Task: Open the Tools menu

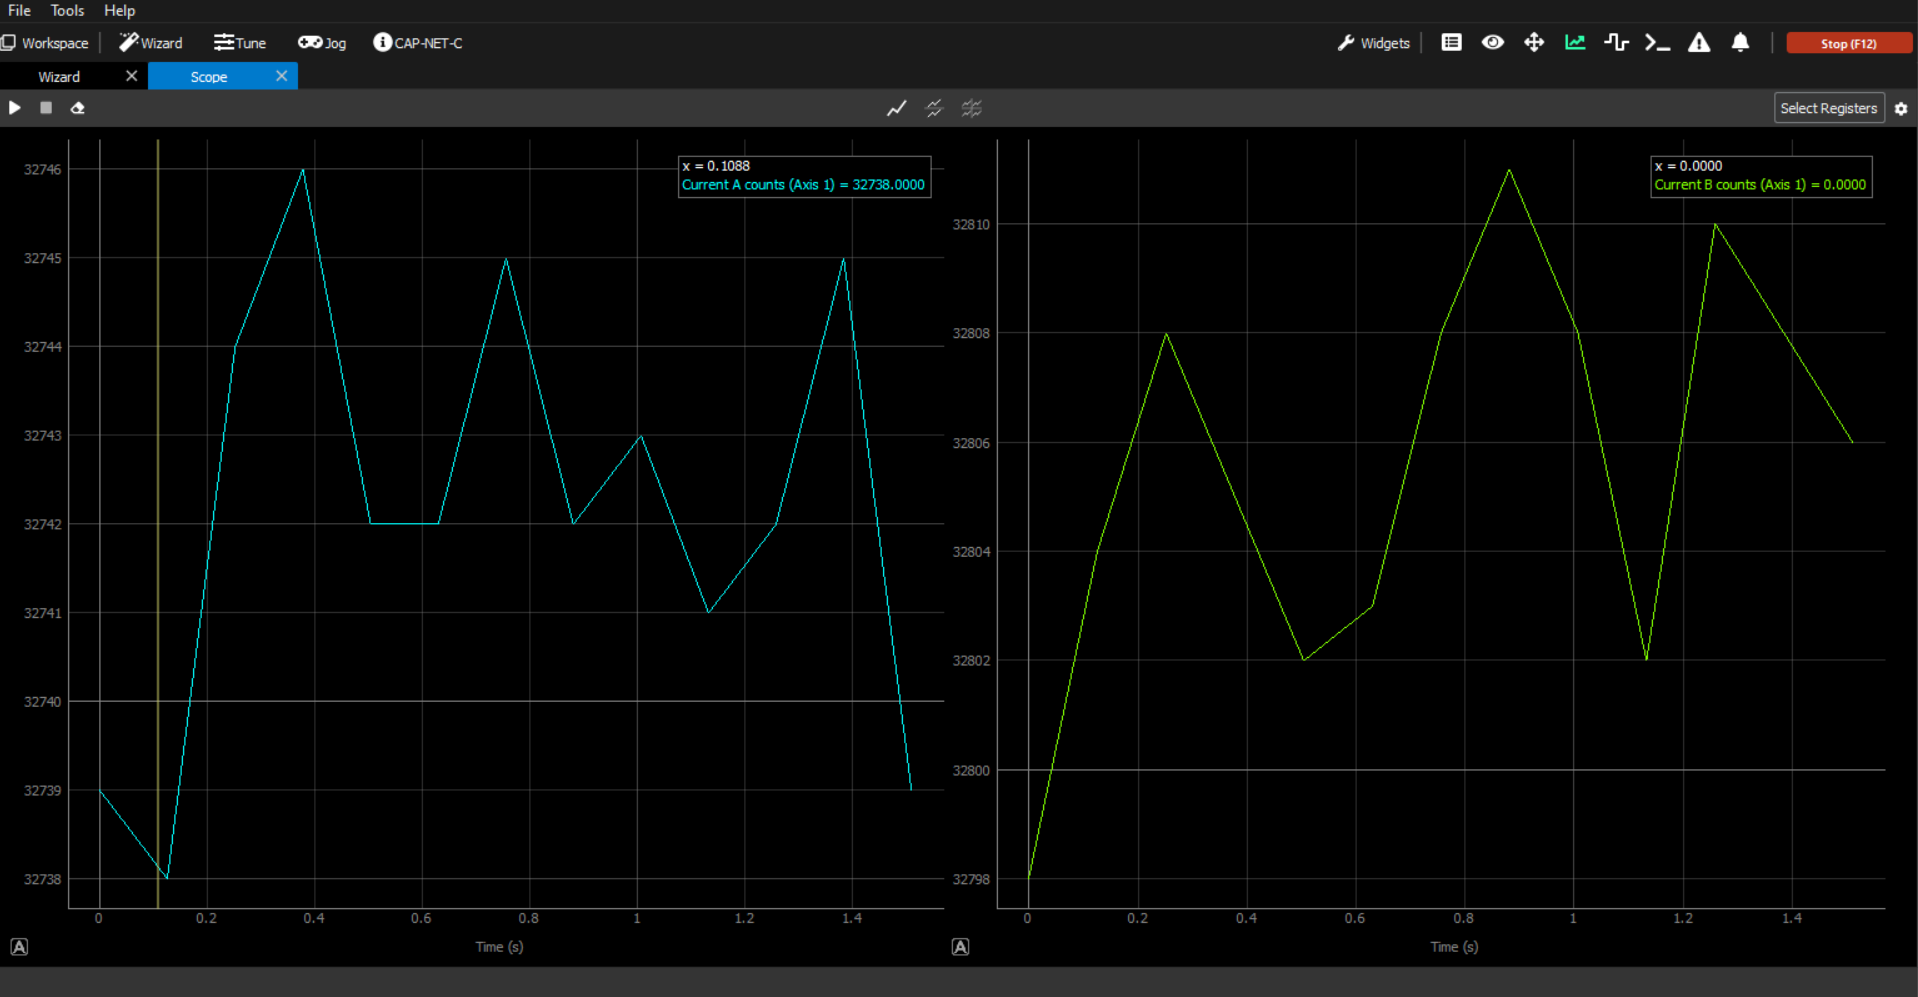Action: tap(67, 10)
